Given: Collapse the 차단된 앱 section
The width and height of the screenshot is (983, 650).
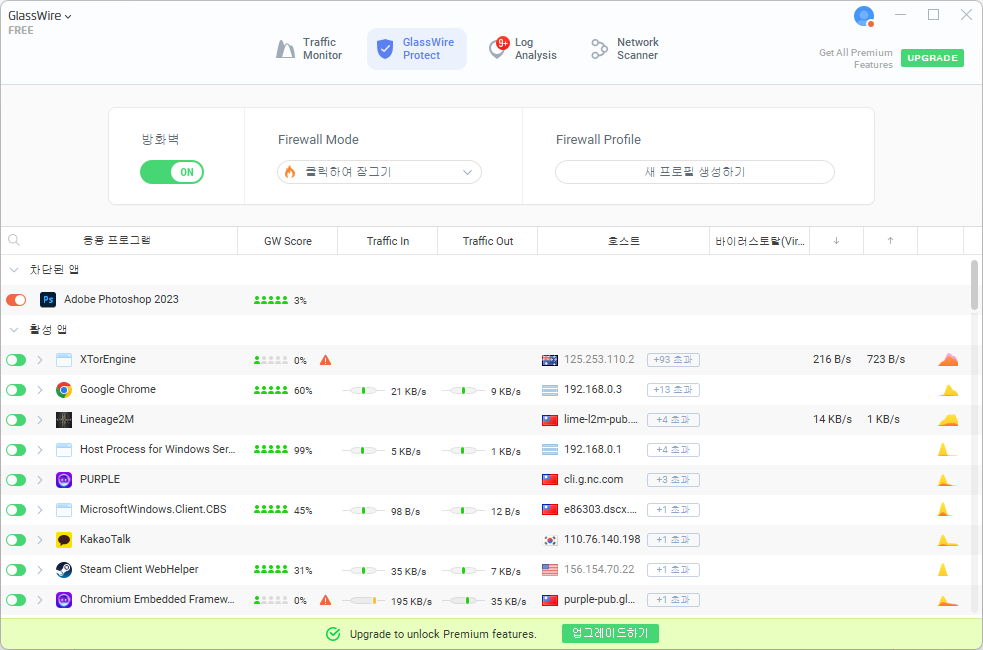Looking at the screenshot, I should point(14,270).
